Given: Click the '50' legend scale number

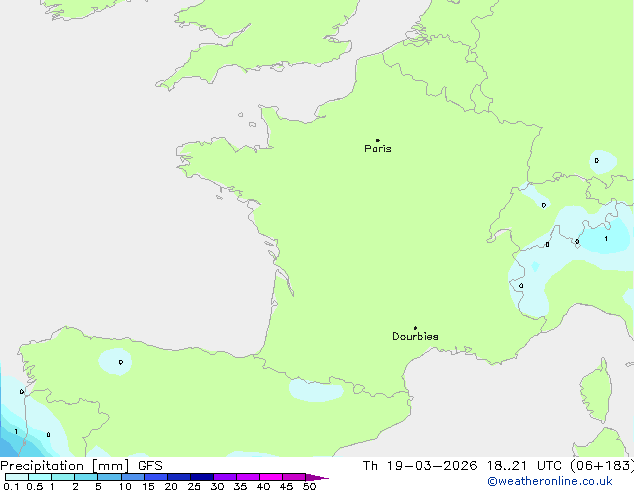Looking at the screenshot, I should click(x=309, y=486).
